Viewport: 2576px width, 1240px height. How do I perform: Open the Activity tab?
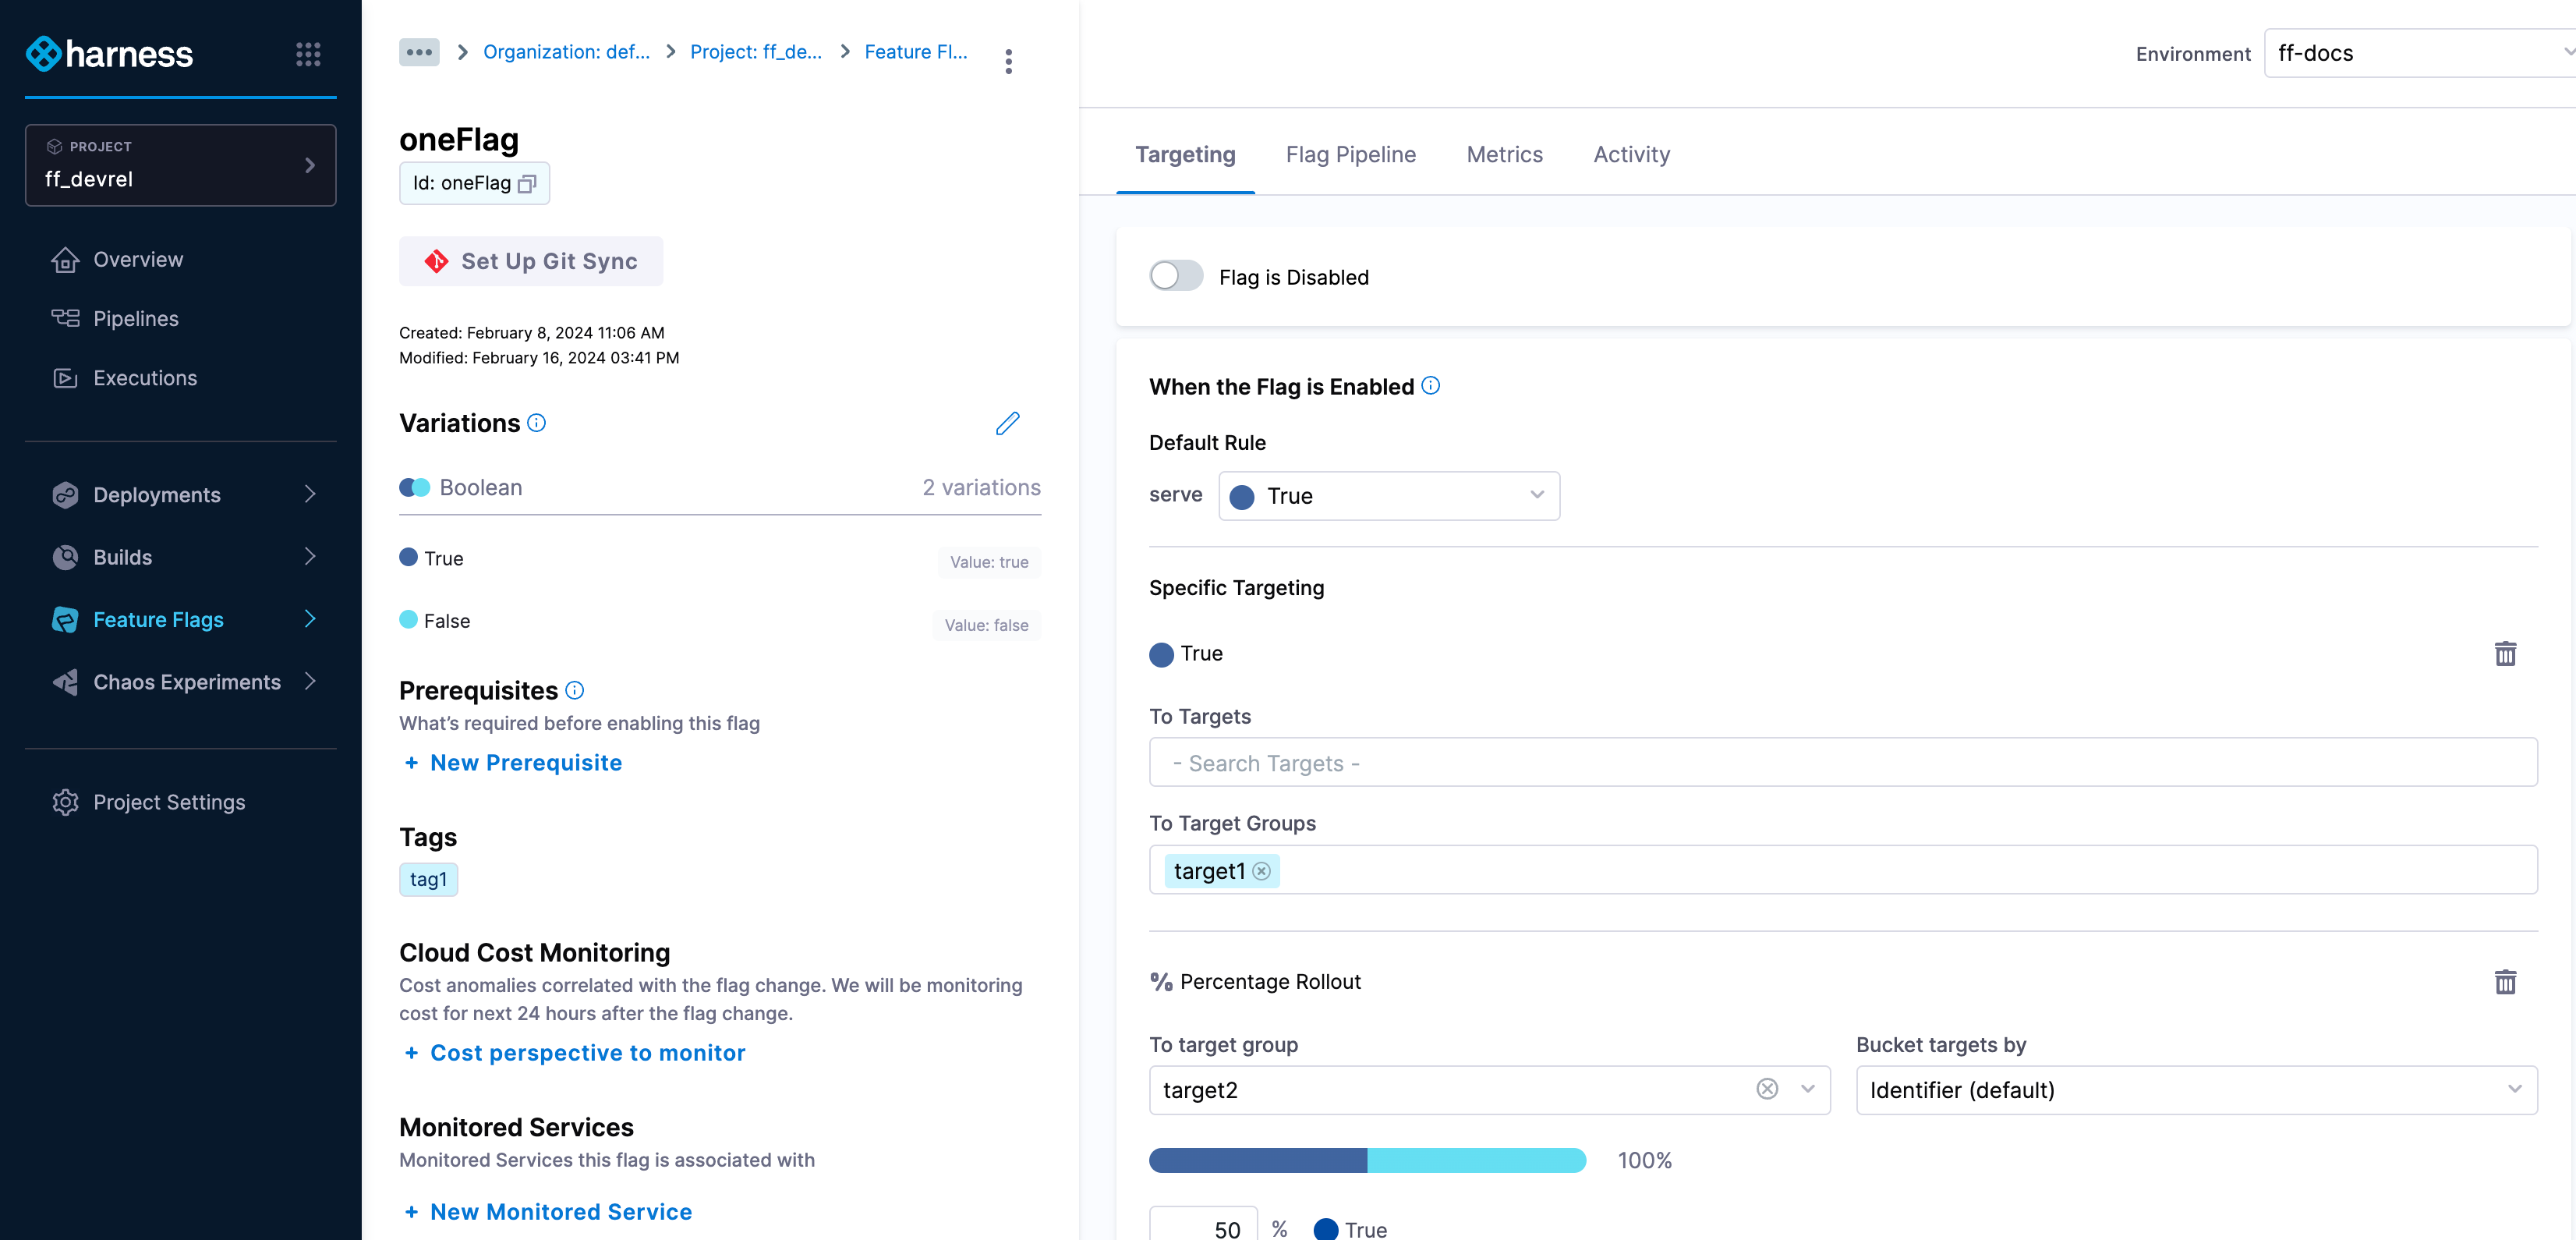click(x=1631, y=154)
